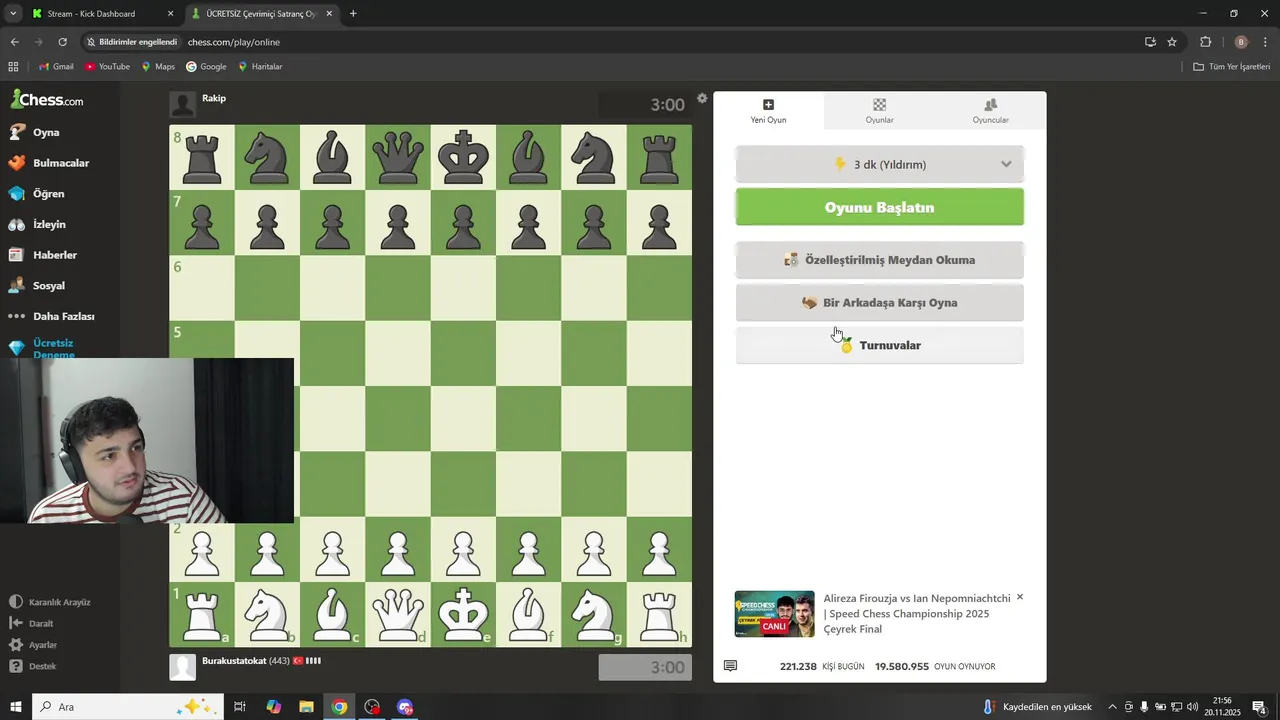Select black queen on d8
This screenshot has height=720, width=1280.
[398, 158]
